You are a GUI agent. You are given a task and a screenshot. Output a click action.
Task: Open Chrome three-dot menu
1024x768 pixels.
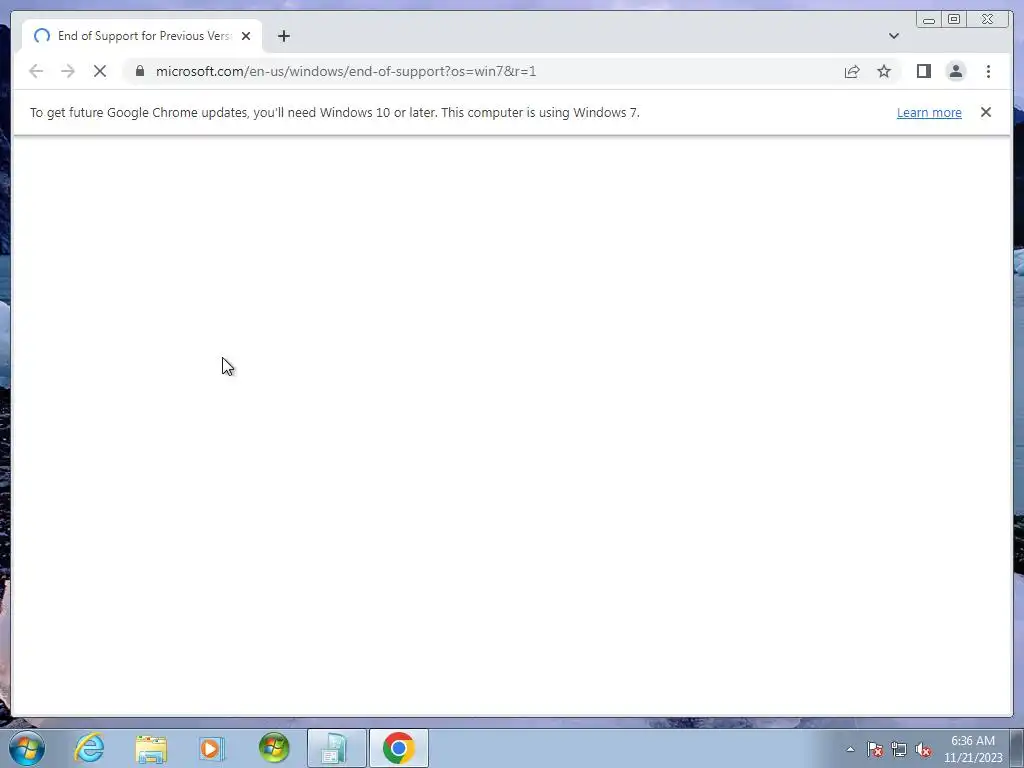(988, 71)
